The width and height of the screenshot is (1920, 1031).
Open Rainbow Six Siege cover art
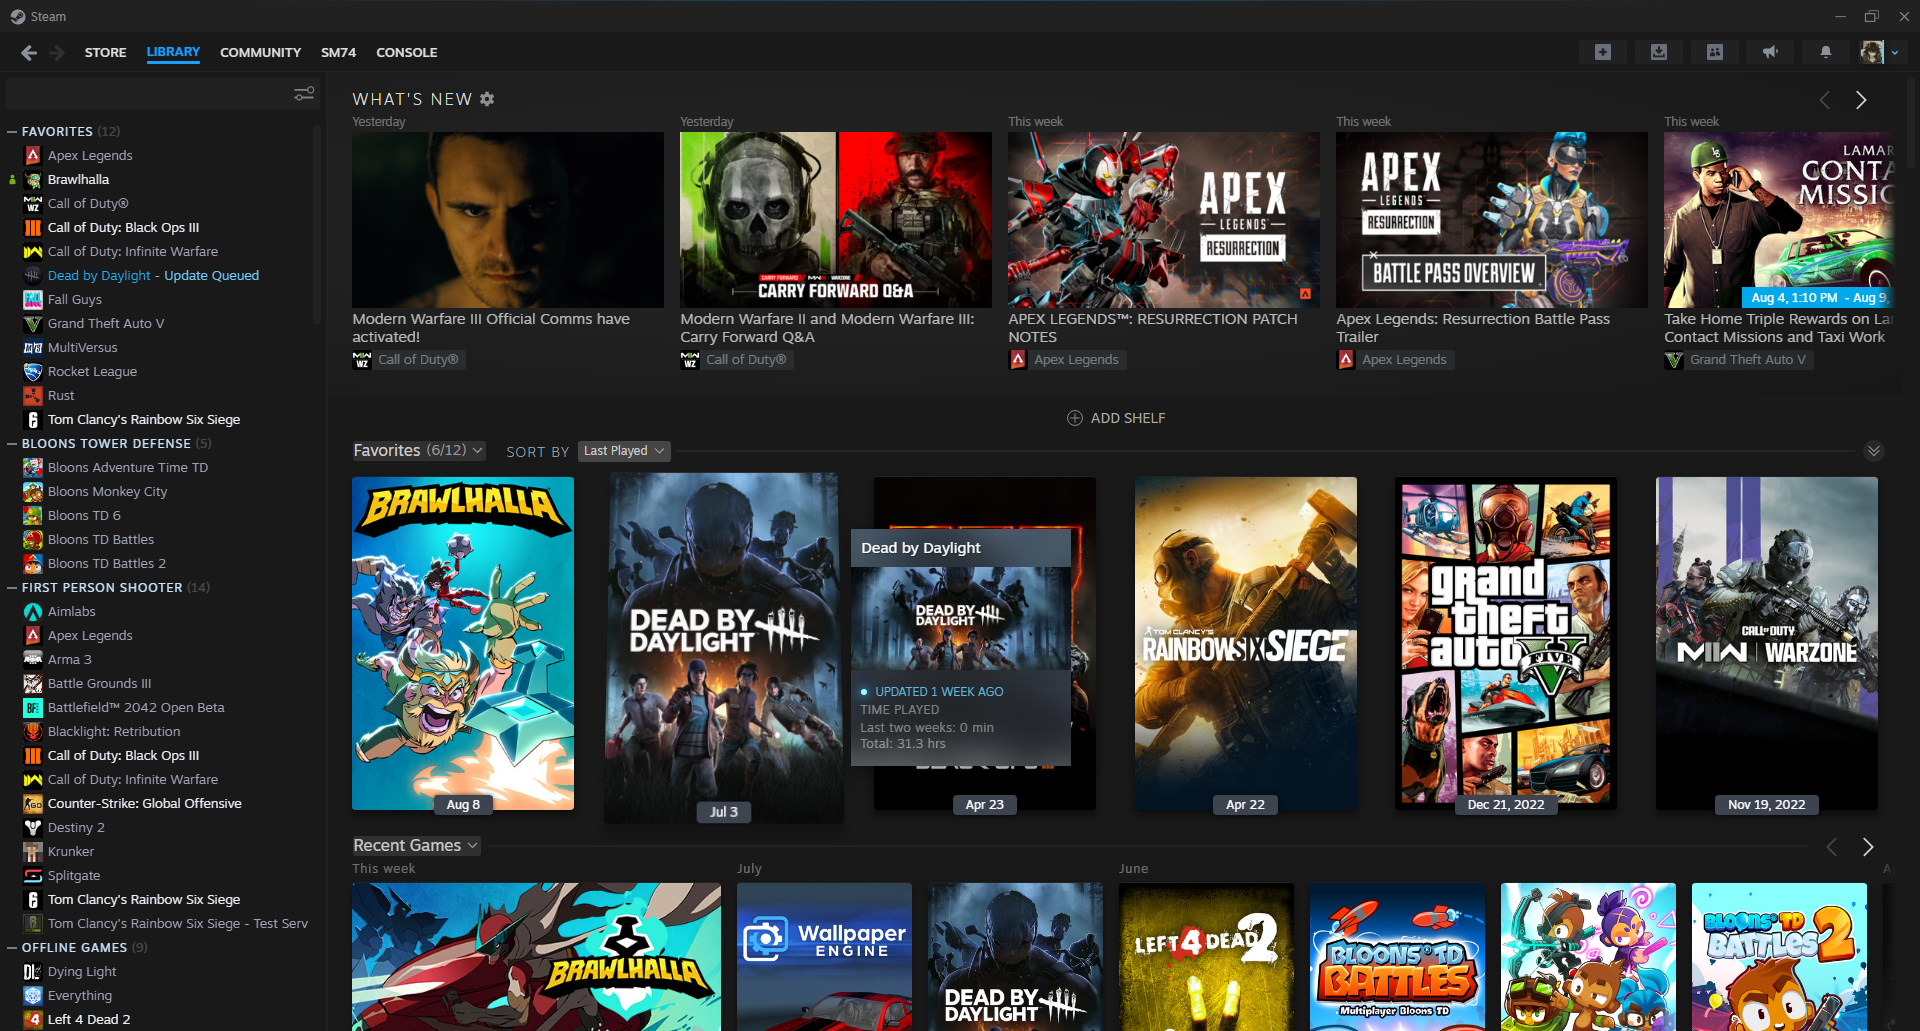pos(1246,643)
